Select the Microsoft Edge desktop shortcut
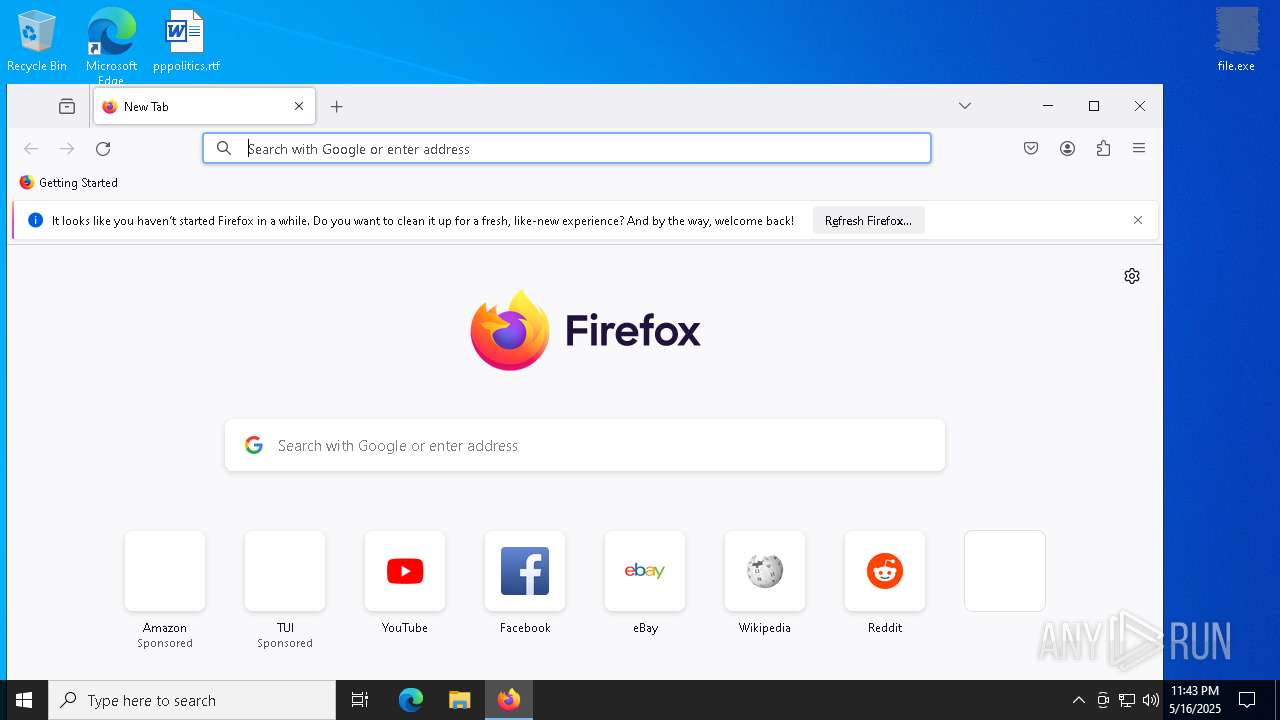 111,45
